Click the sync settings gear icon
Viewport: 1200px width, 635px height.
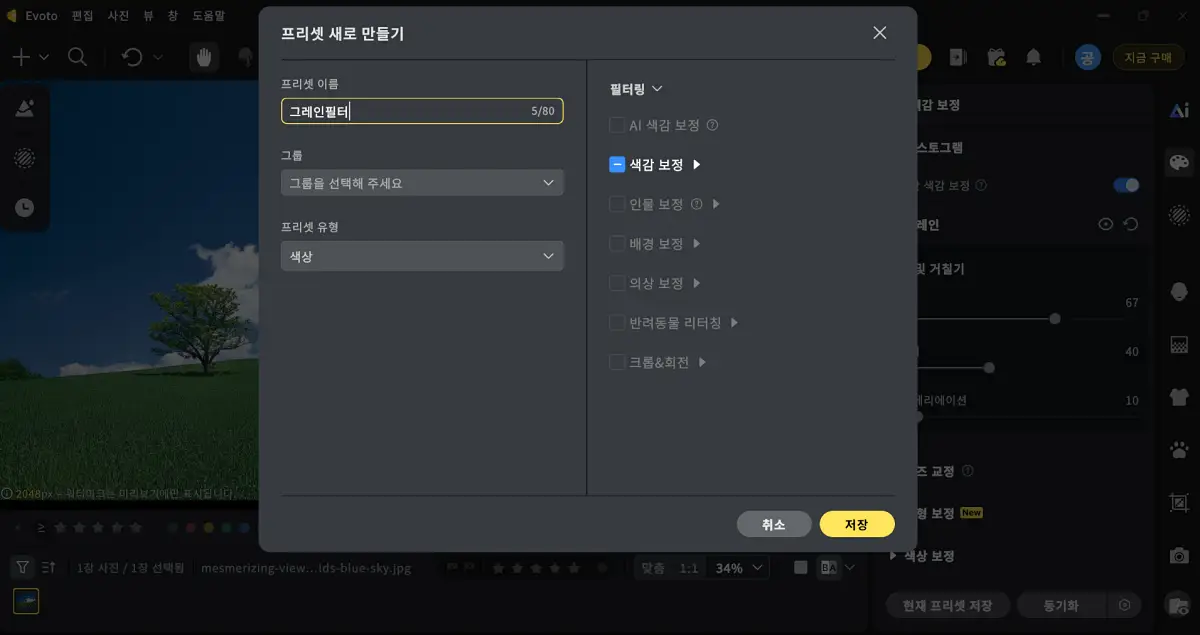1125,605
